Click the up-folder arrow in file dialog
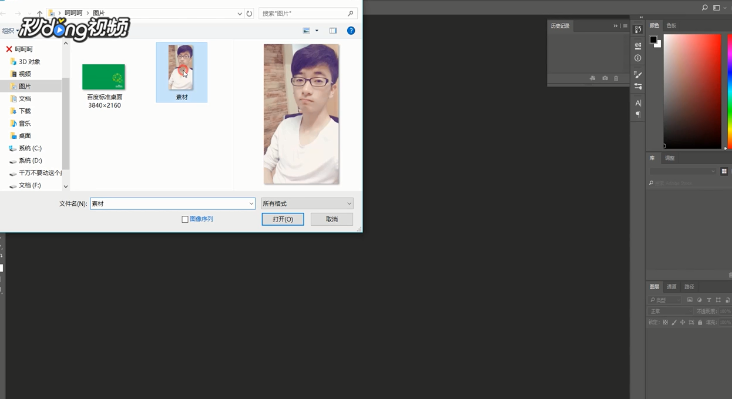This screenshot has width=732, height=399. 40,14
